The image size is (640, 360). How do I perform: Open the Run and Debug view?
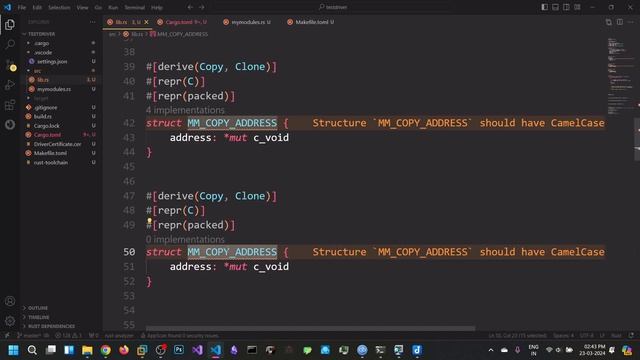tap(10, 85)
